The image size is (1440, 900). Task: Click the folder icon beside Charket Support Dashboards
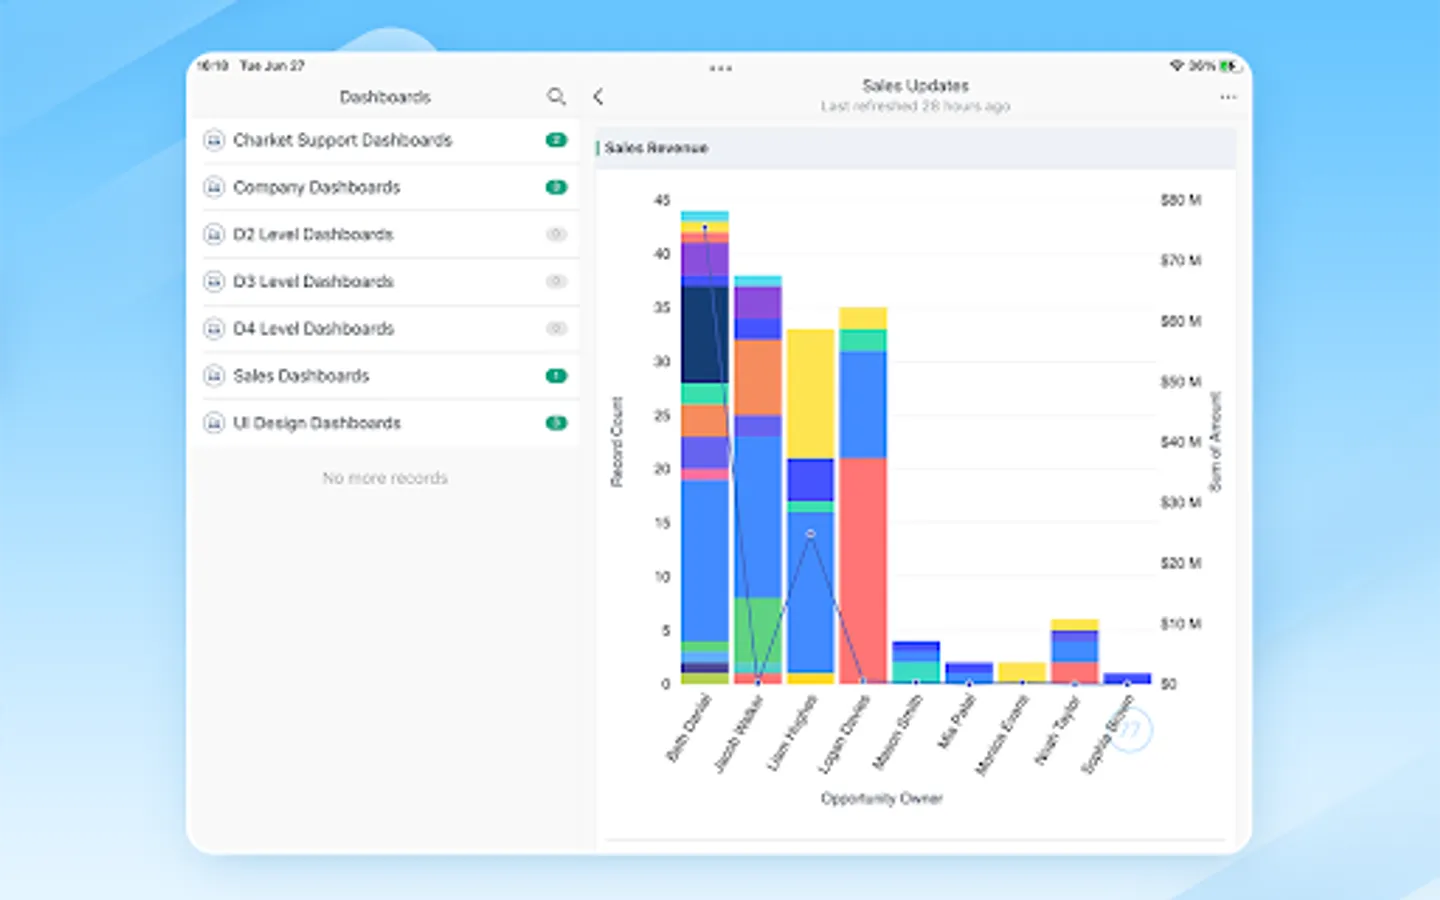[x=214, y=140]
